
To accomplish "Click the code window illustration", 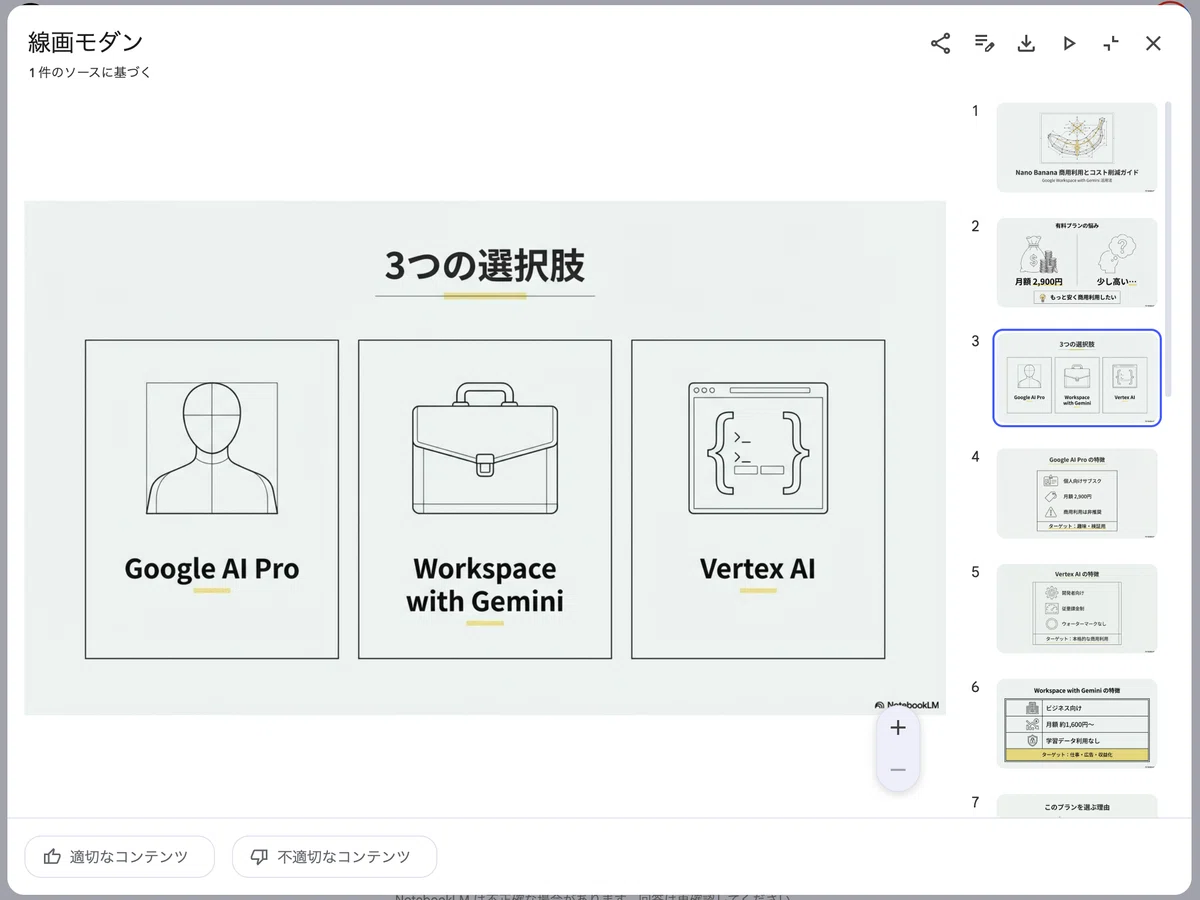I will (x=758, y=447).
